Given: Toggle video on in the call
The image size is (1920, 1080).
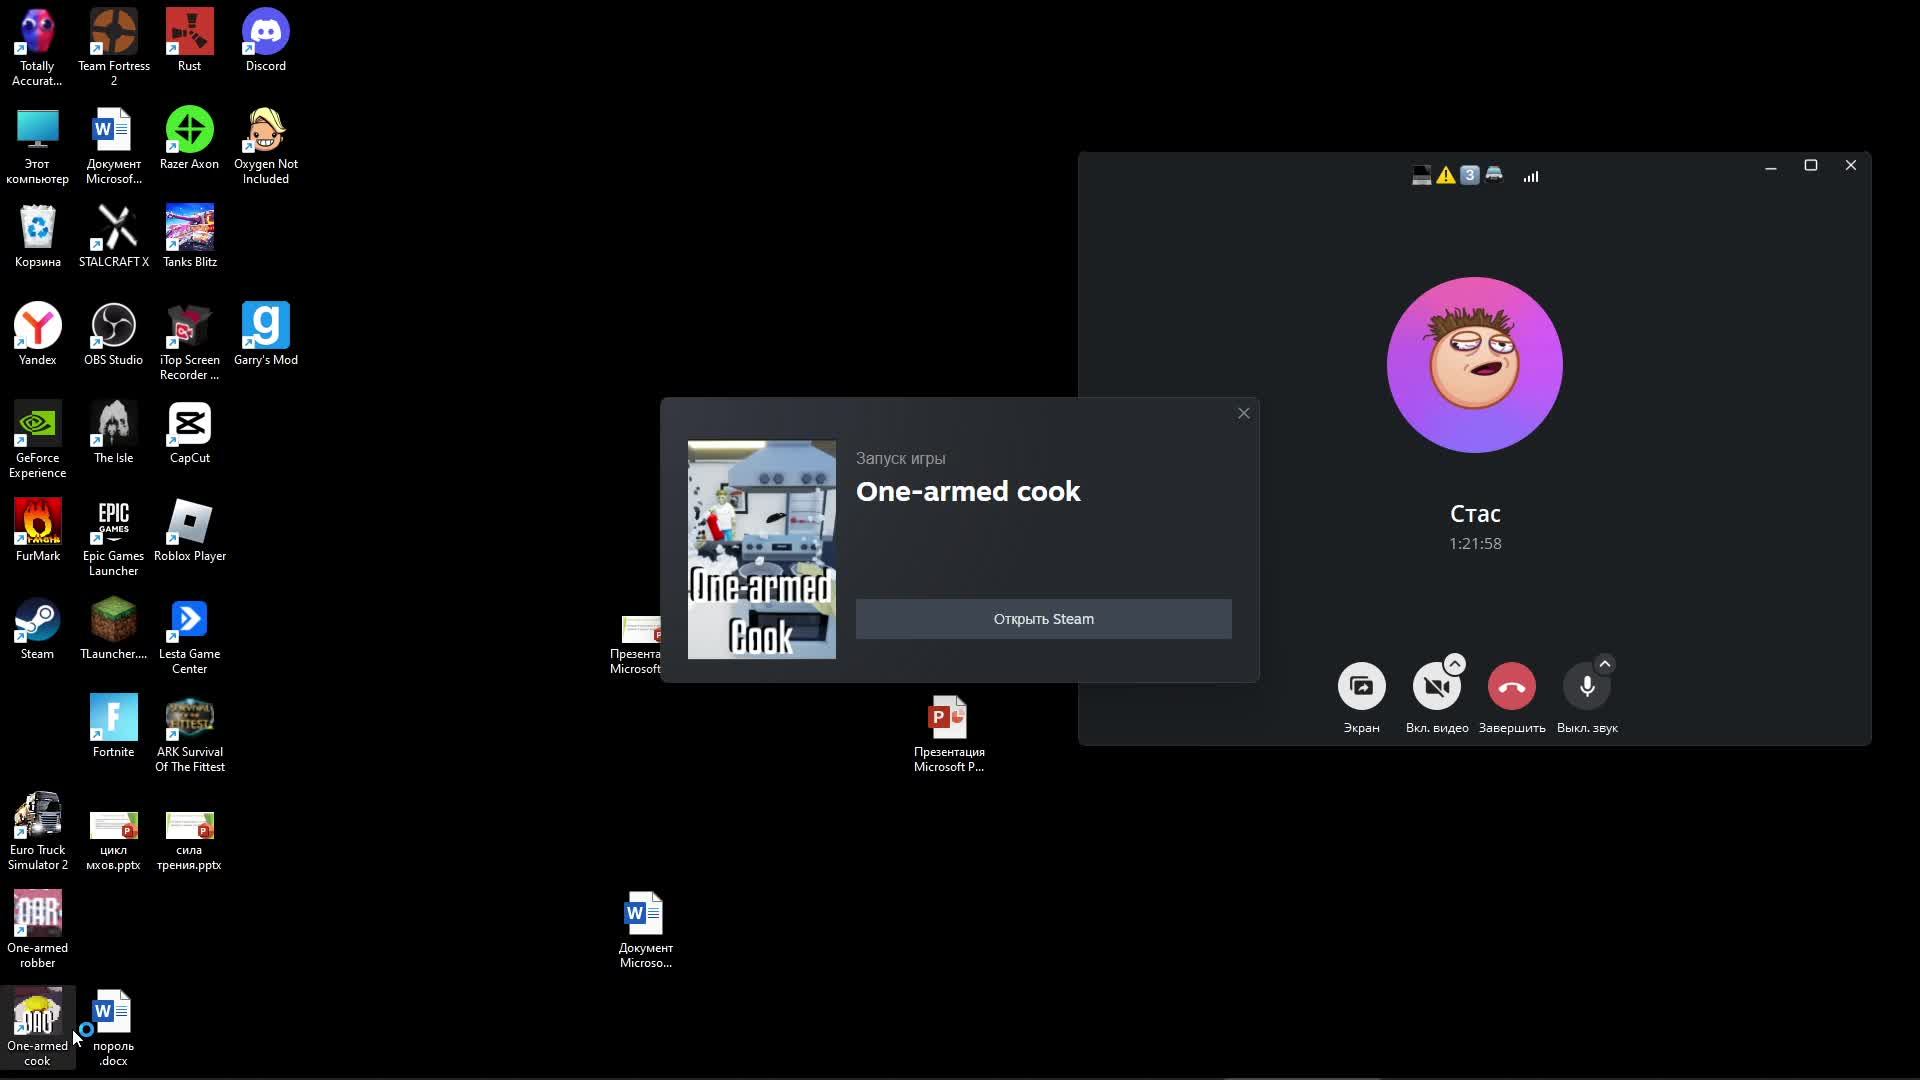Looking at the screenshot, I should [1436, 687].
